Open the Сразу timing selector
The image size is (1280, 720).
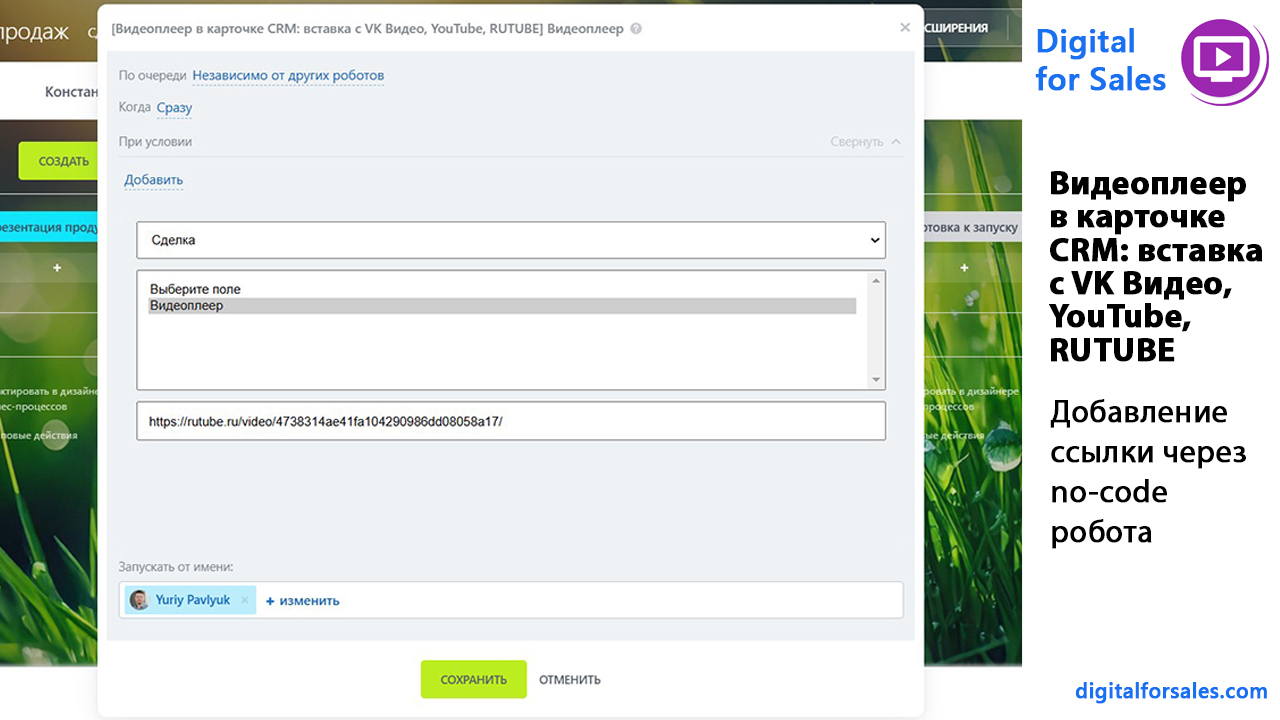point(174,107)
